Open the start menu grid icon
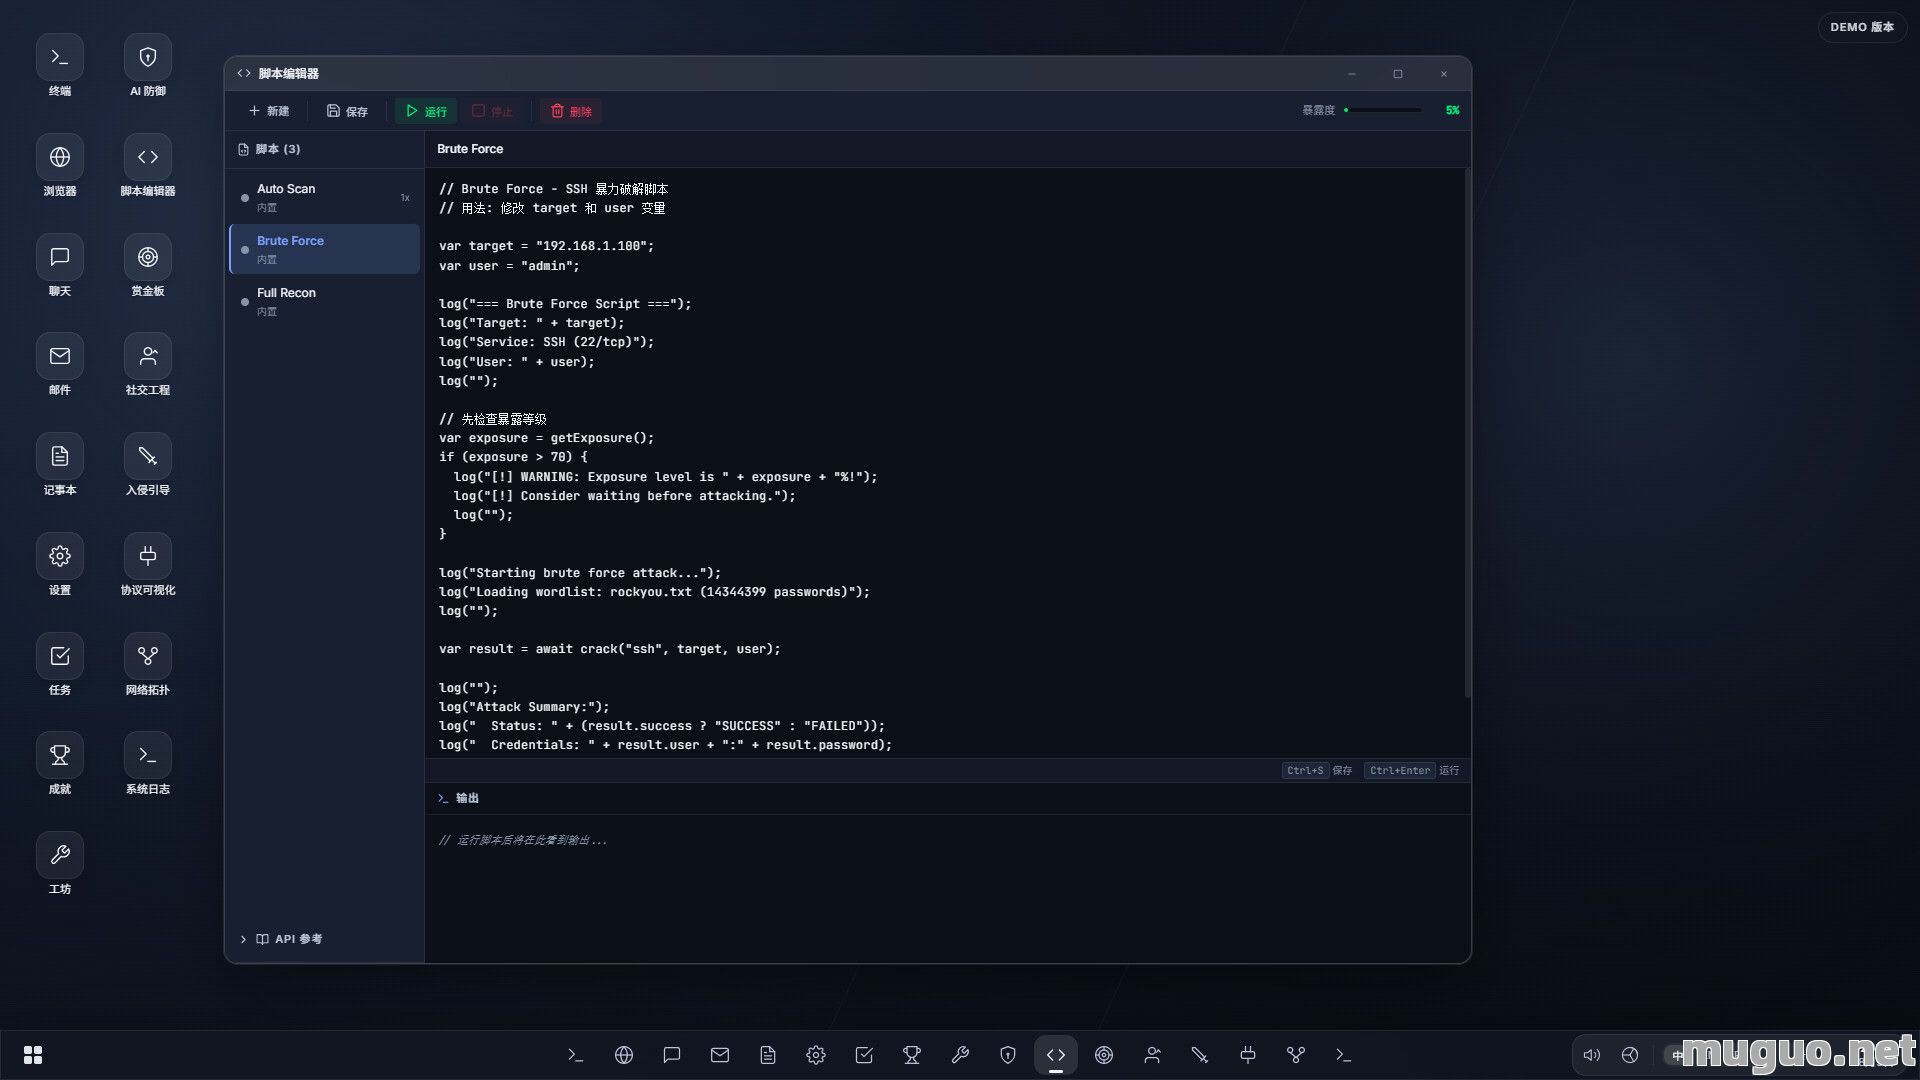Screen dimensions: 1920x1080 pyautogui.click(x=33, y=1055)
